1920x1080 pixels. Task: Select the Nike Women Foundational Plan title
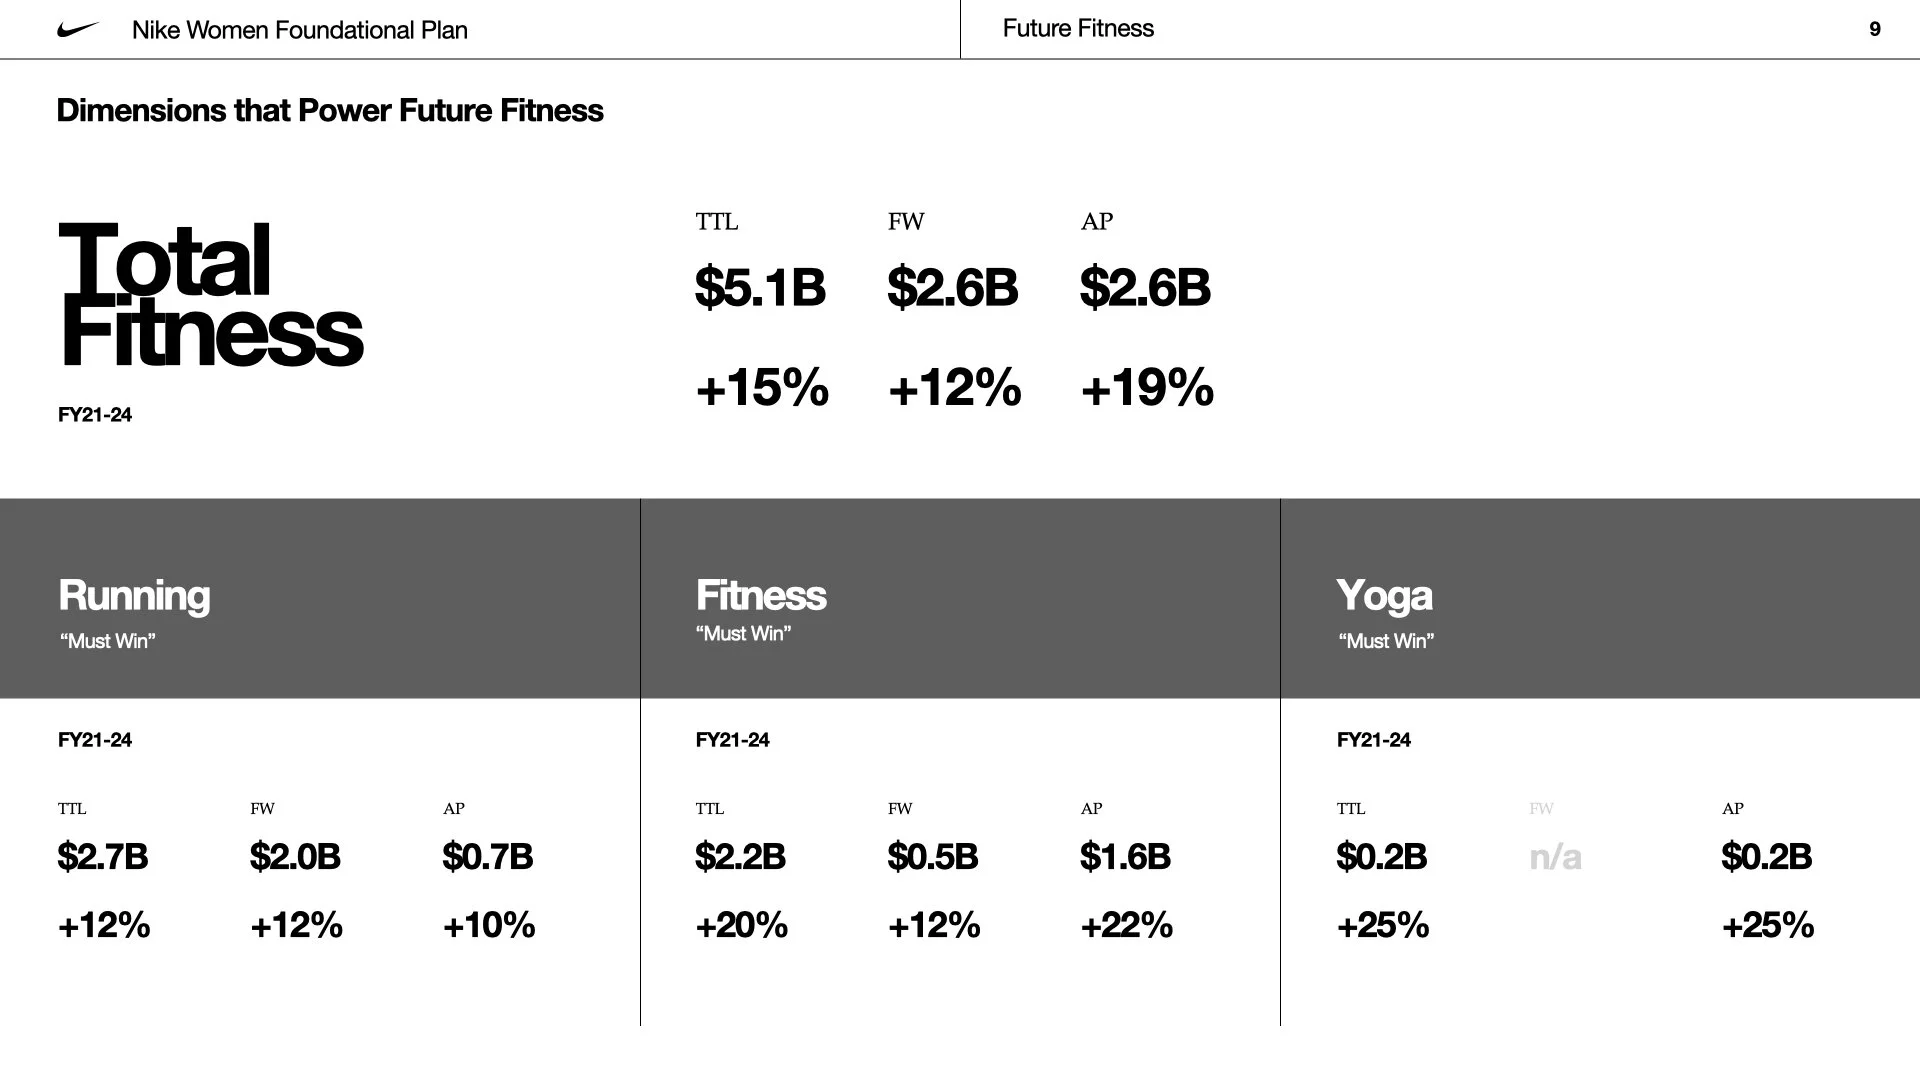[x=299, y=30]
